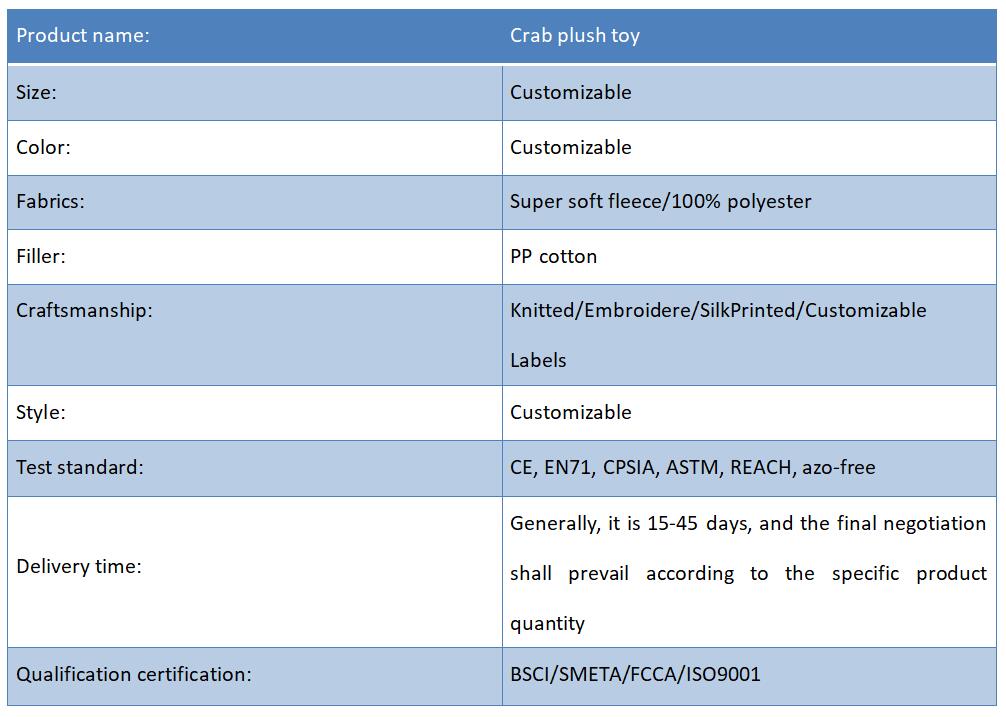This screenshot has height=717, width=1006.
Task: Click the 'Qualification certification:' label cell
Action: 255,676
